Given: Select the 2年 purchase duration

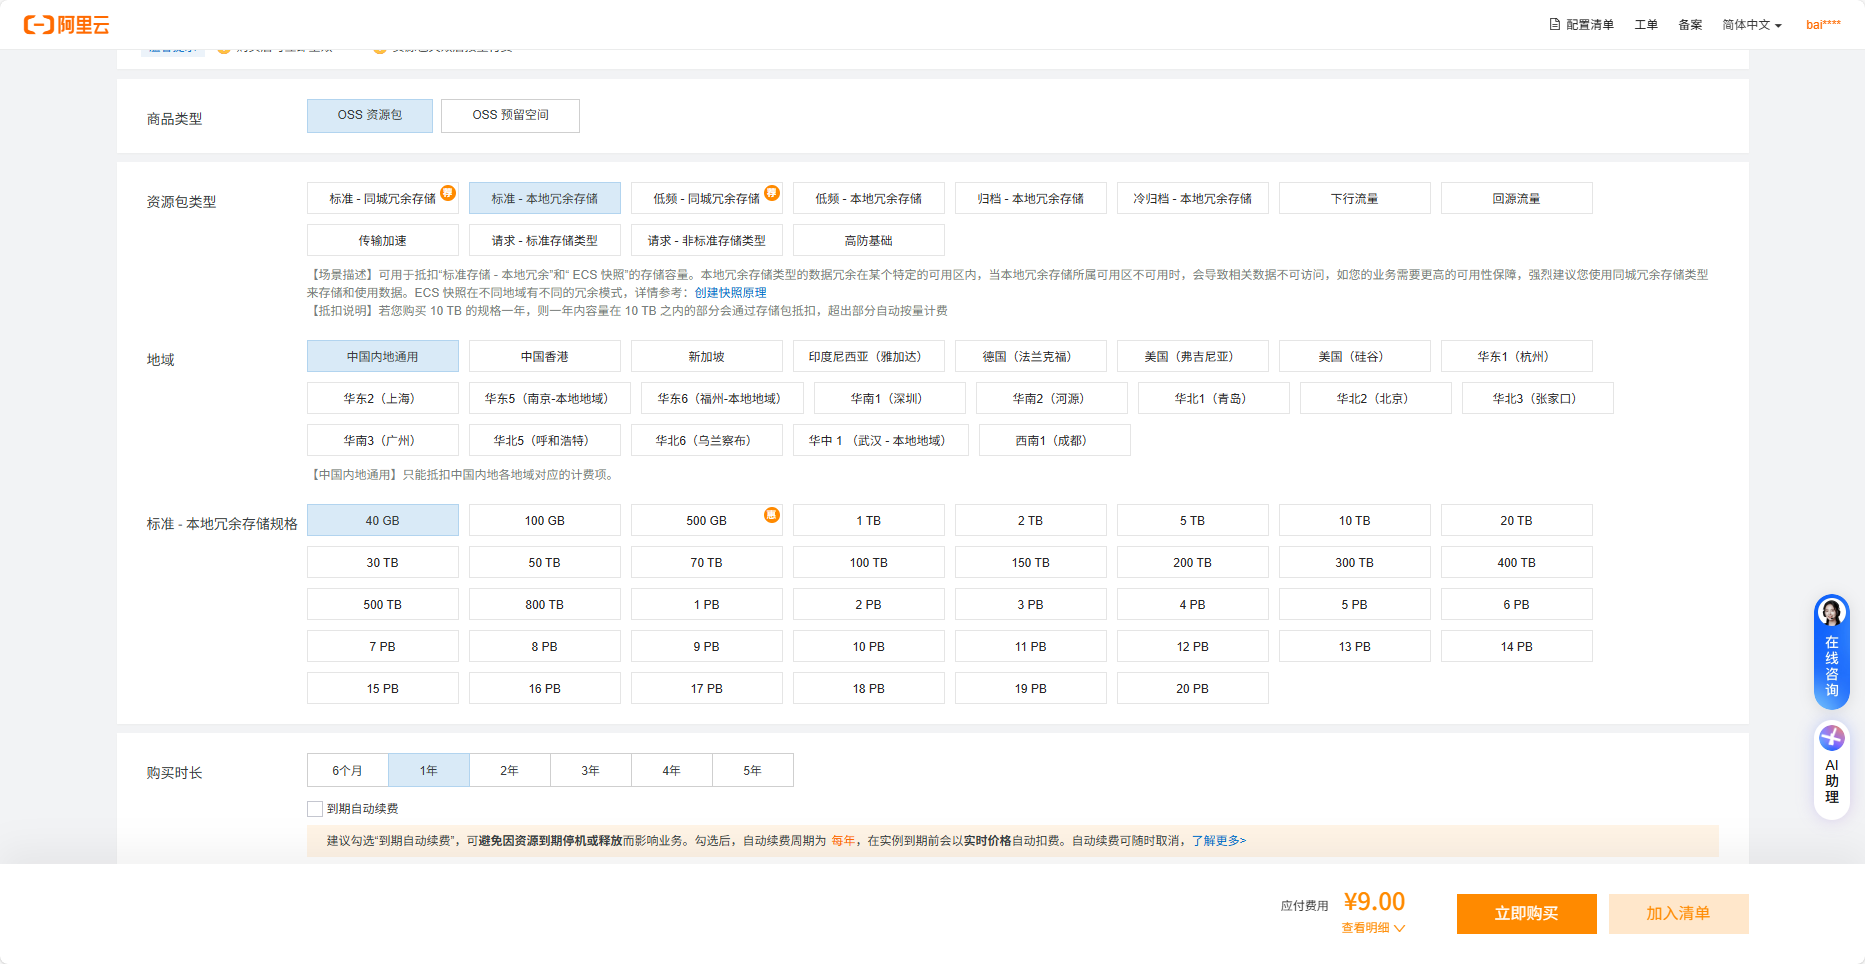Looking at the screenshot, I should tap(509, 771).
